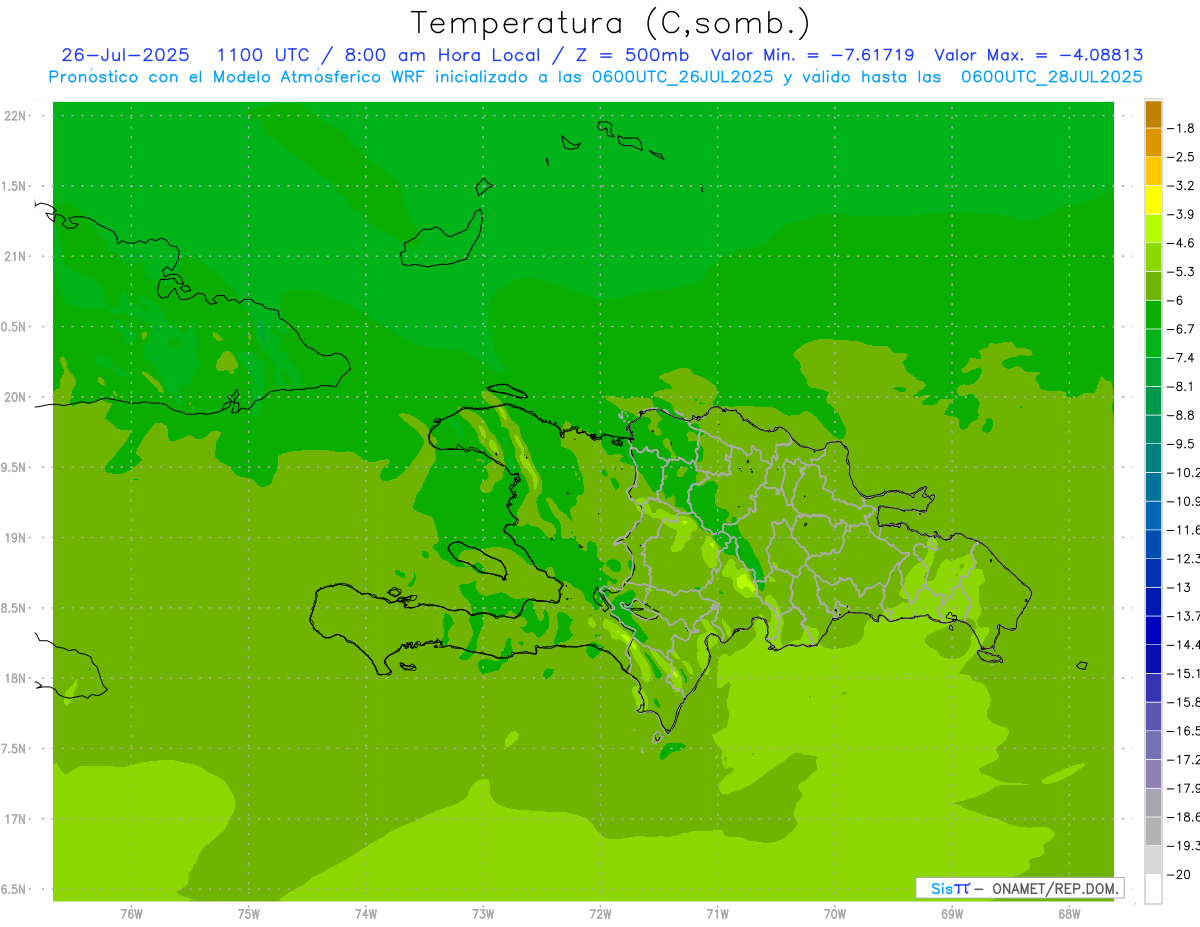Click the "1100 UTC" time label
Viewport: 1200px width, 927px height.
[x=262, y=56]
